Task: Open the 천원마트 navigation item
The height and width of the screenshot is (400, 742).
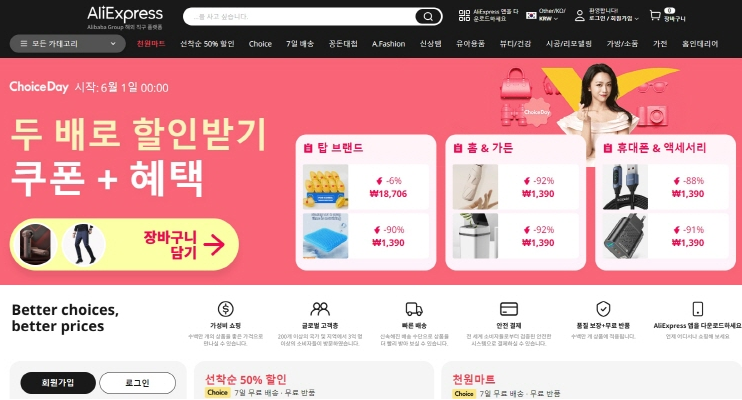Action: point(151,44)
